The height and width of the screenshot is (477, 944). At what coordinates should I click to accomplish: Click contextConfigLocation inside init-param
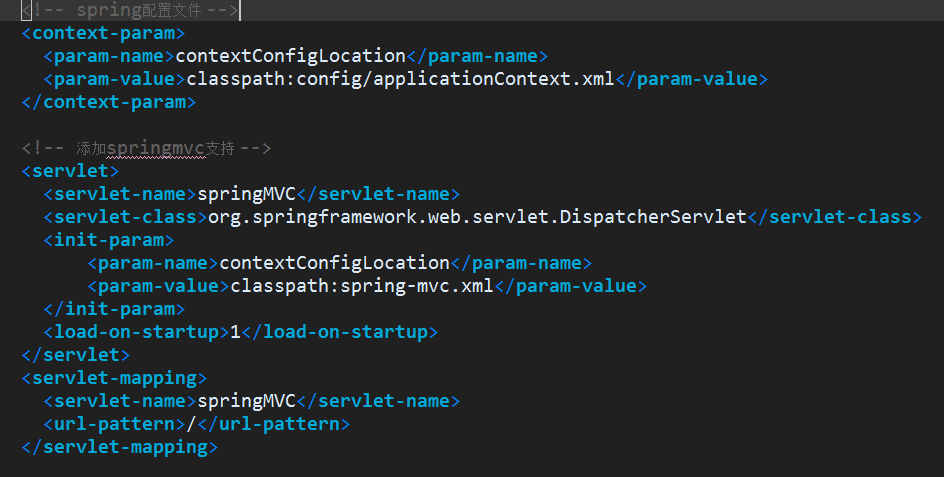[334, 263]
